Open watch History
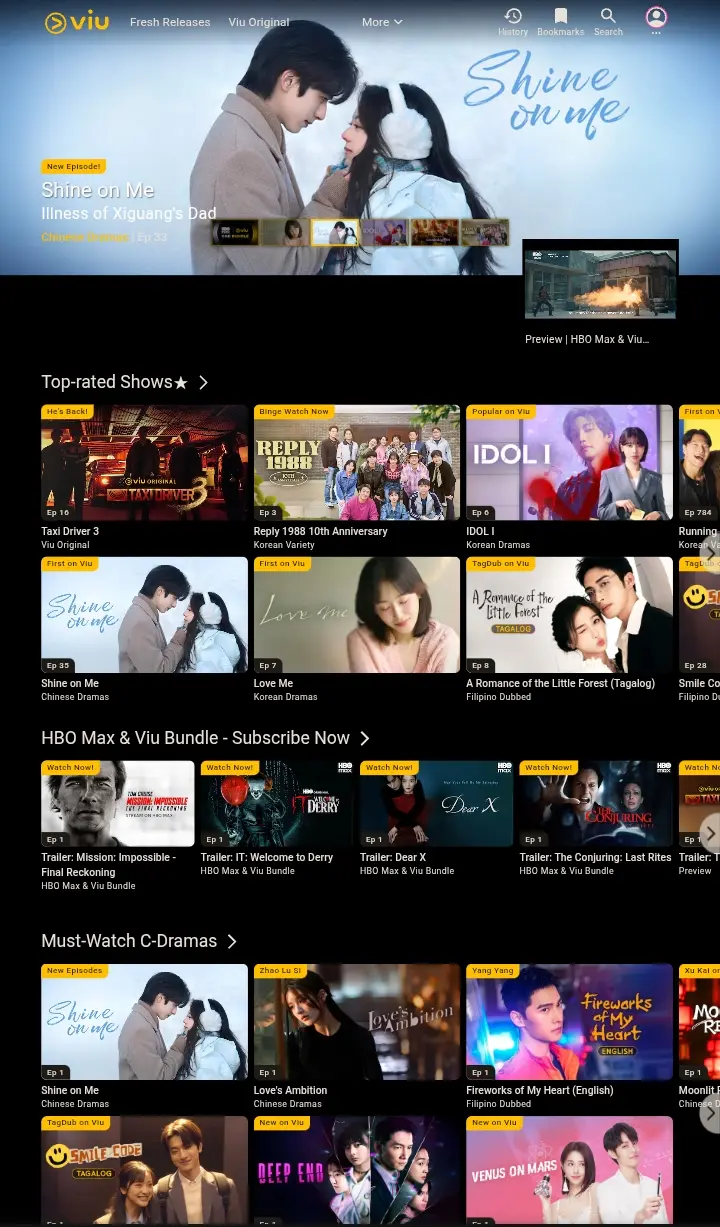Image resolution: width=720 pixels, height=1227 pixels. point(513,21)
